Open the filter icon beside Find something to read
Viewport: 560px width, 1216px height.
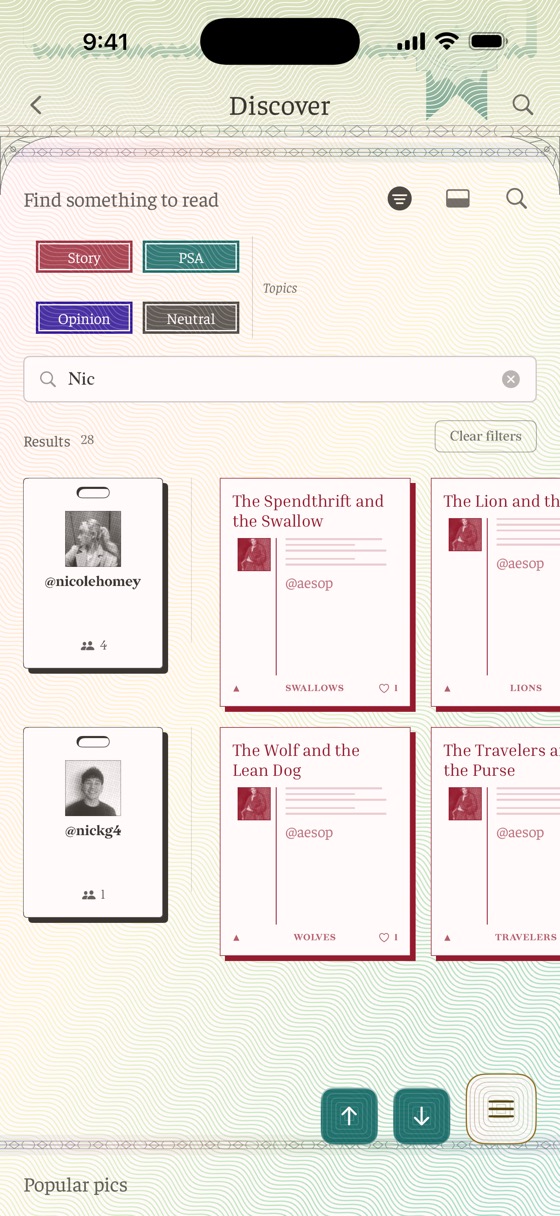pyautogui.click(x=399, y=199)
